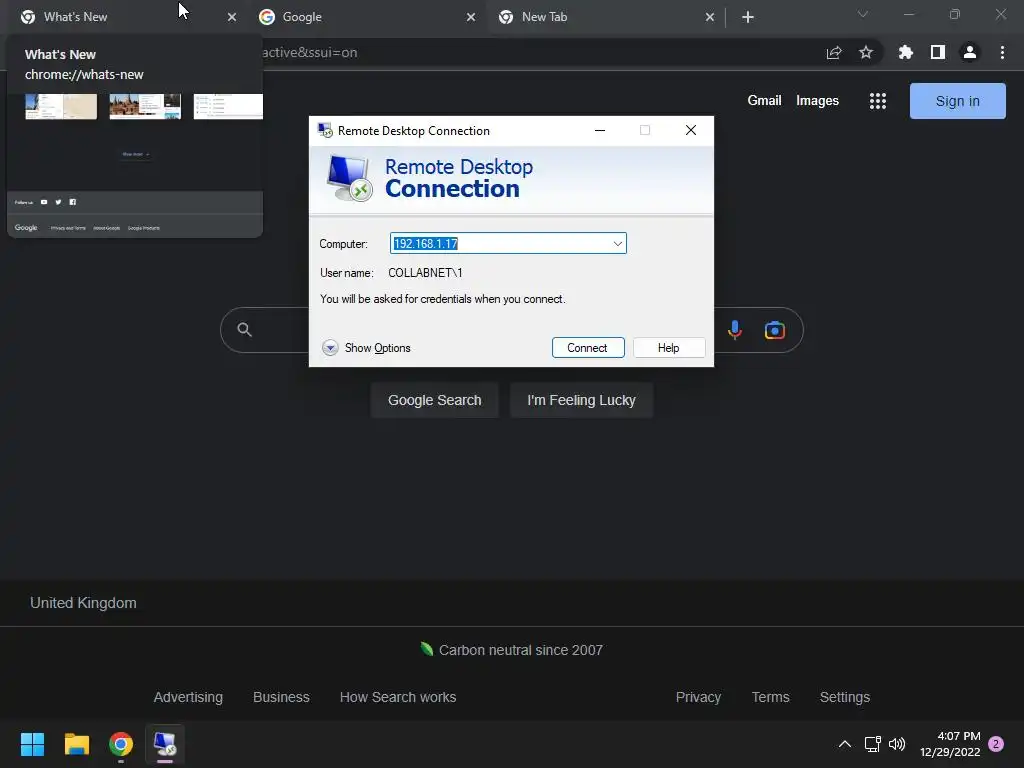Click first thumbnail in What's New preview
Screen dimensions: 1024x768
pyautogui.click(x=61, y=106)
